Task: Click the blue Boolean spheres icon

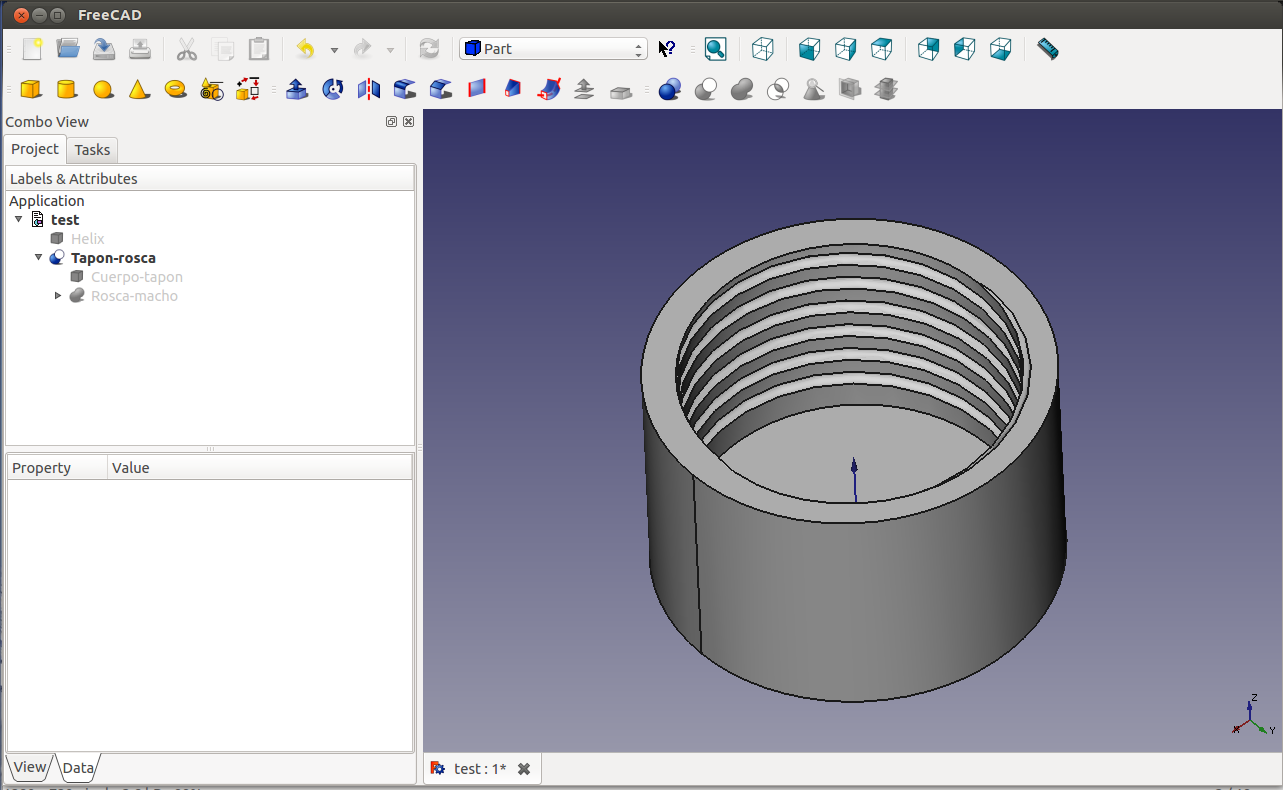Action: click(670, 90)
